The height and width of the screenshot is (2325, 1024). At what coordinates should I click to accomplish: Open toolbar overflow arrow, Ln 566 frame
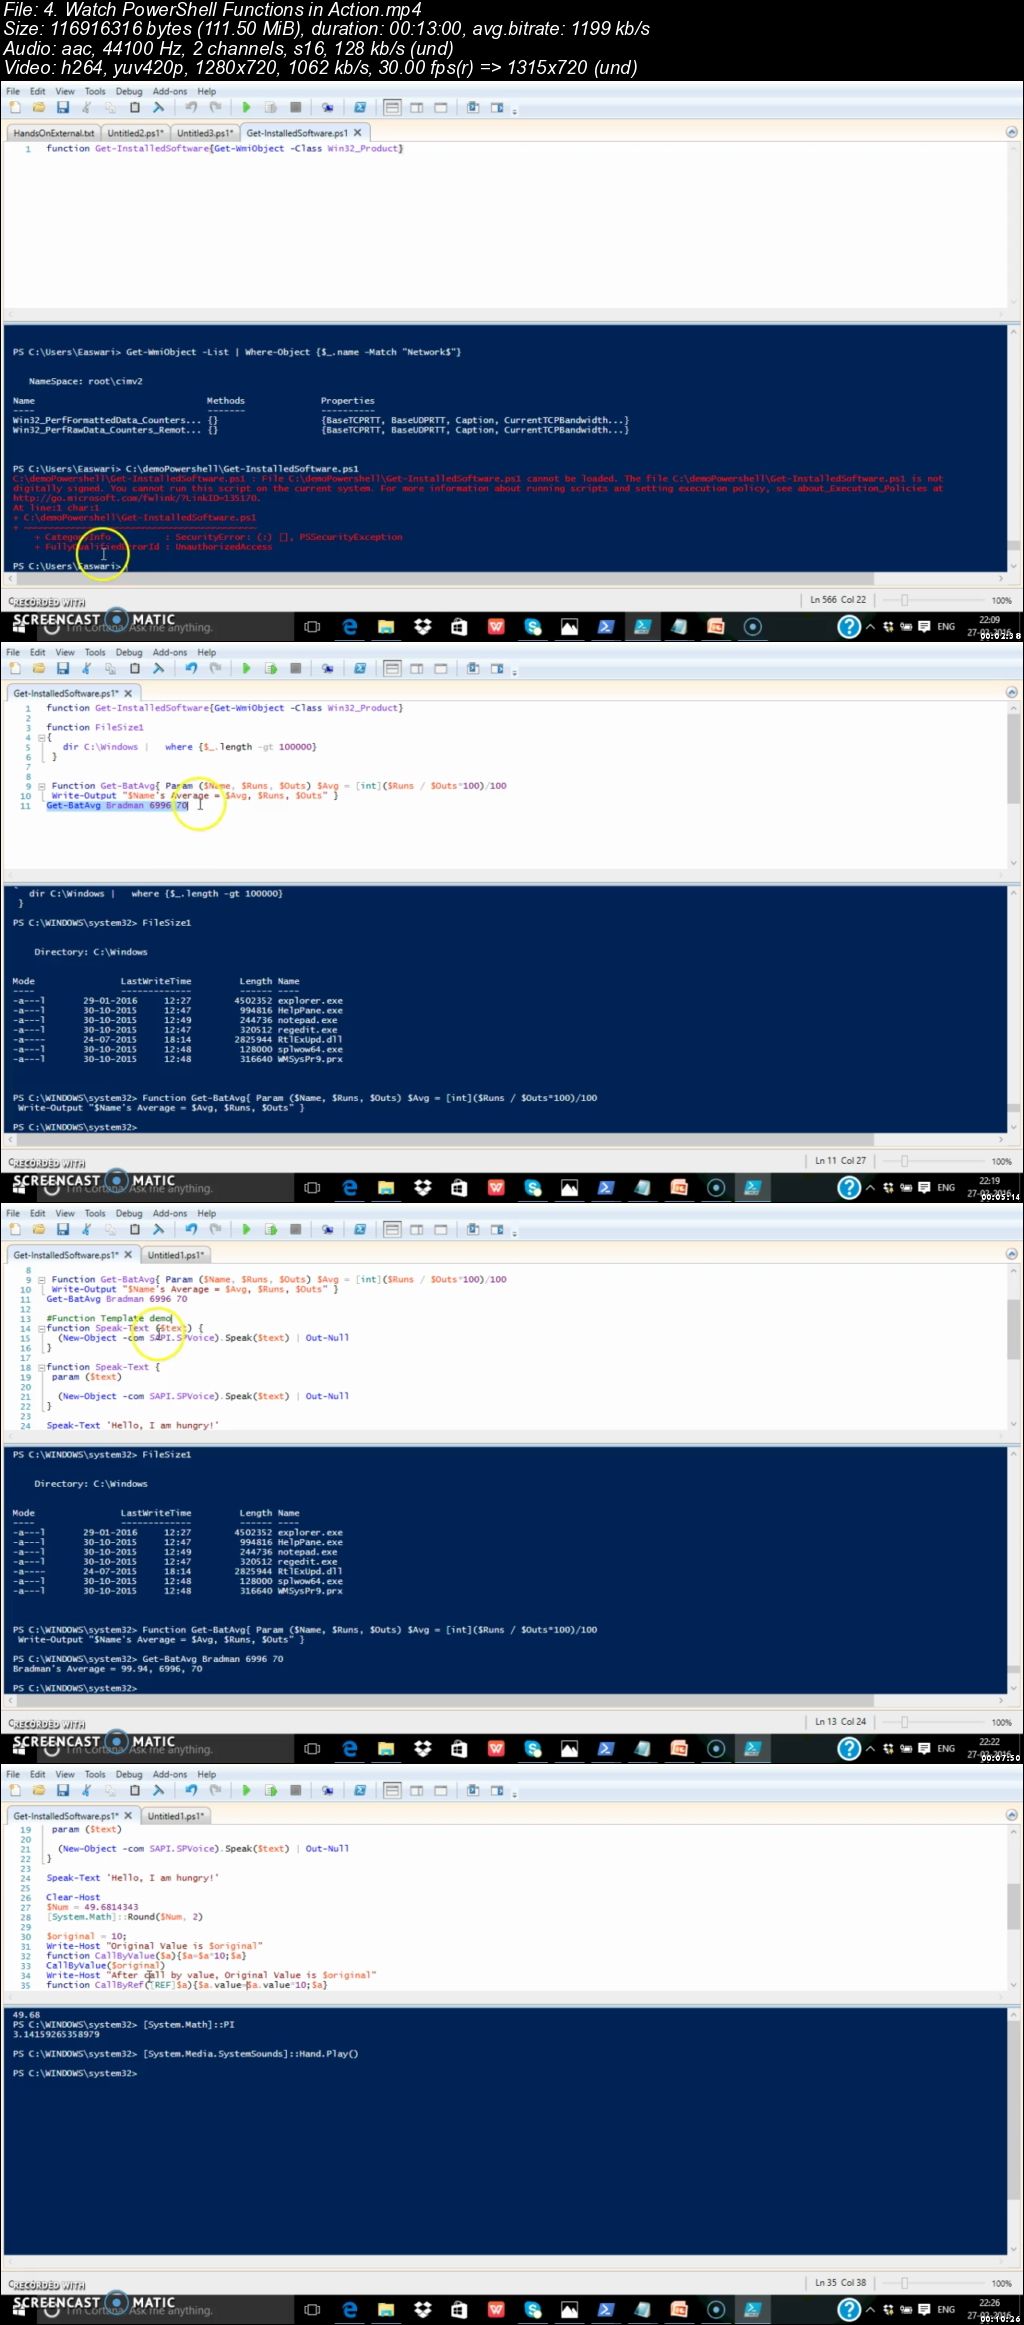coord(514,110)
